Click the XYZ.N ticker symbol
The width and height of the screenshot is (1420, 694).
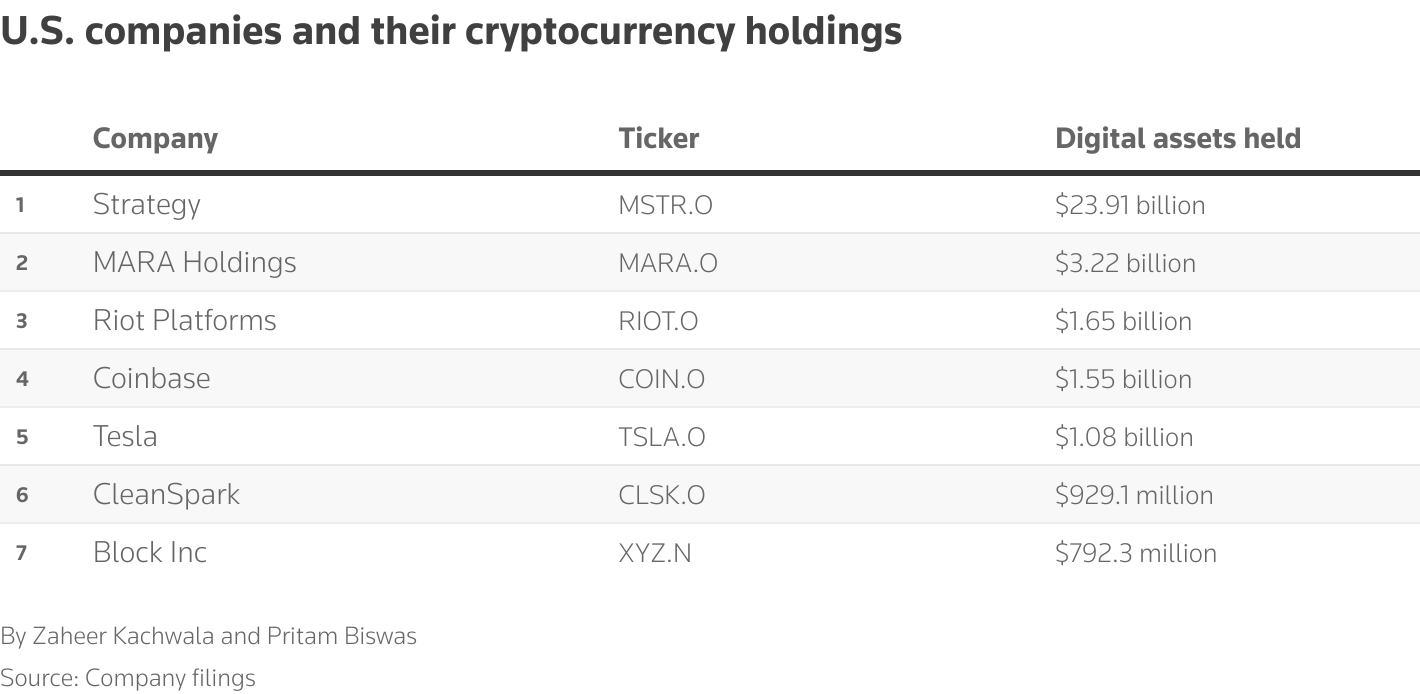click(x=654, y=553)
